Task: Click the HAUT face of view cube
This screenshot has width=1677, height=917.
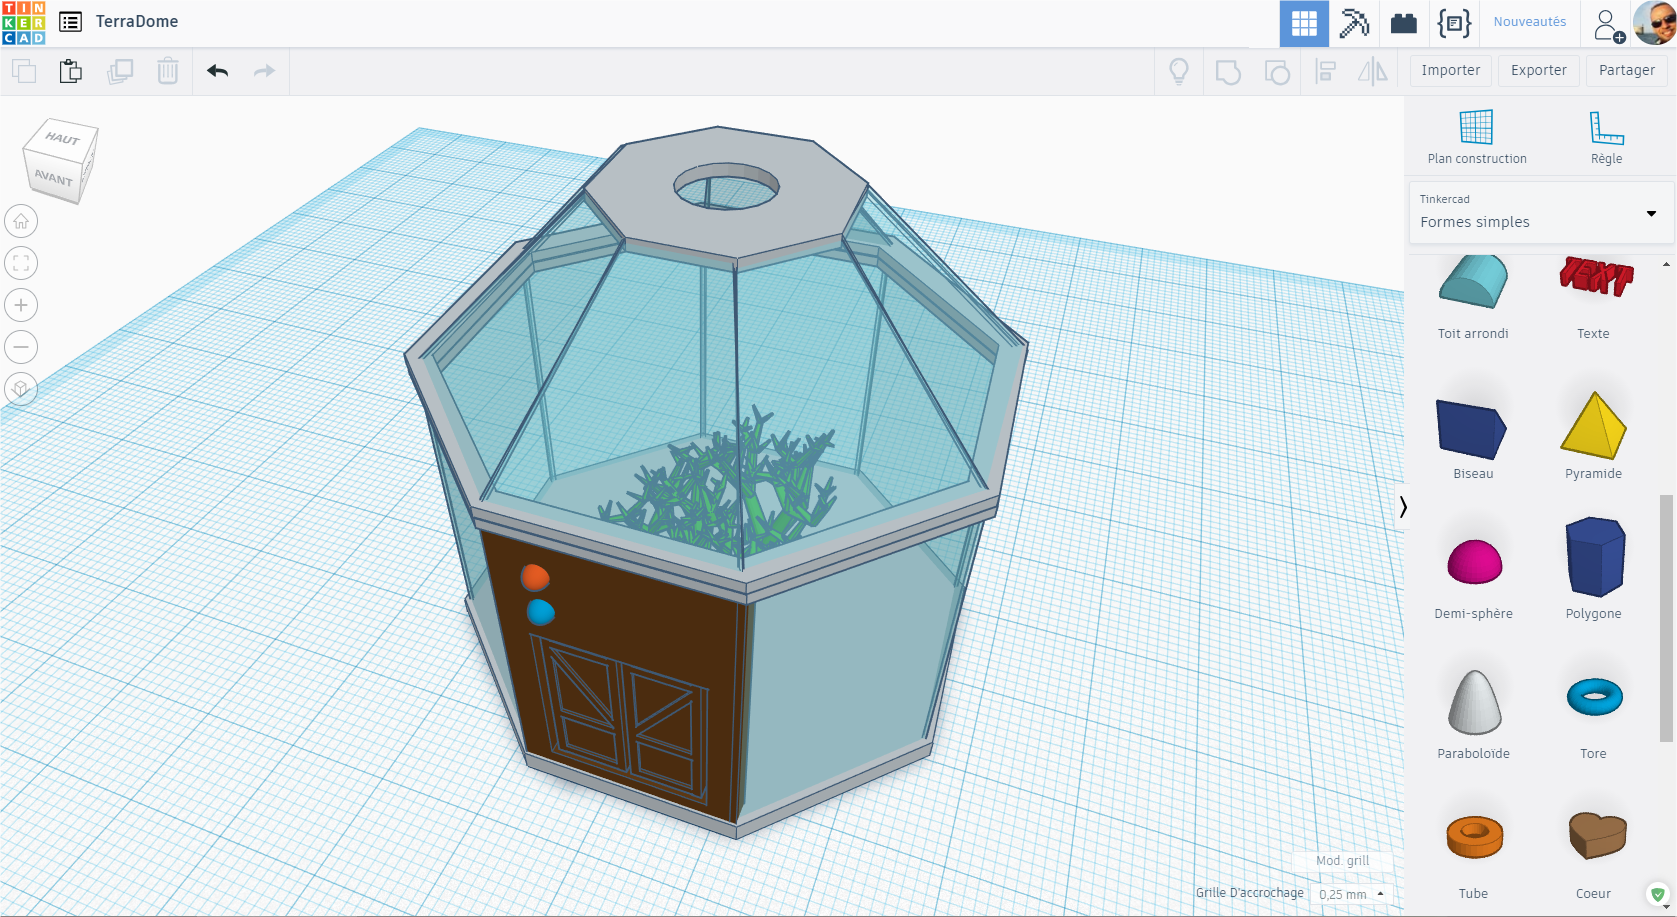Action: 62,138
